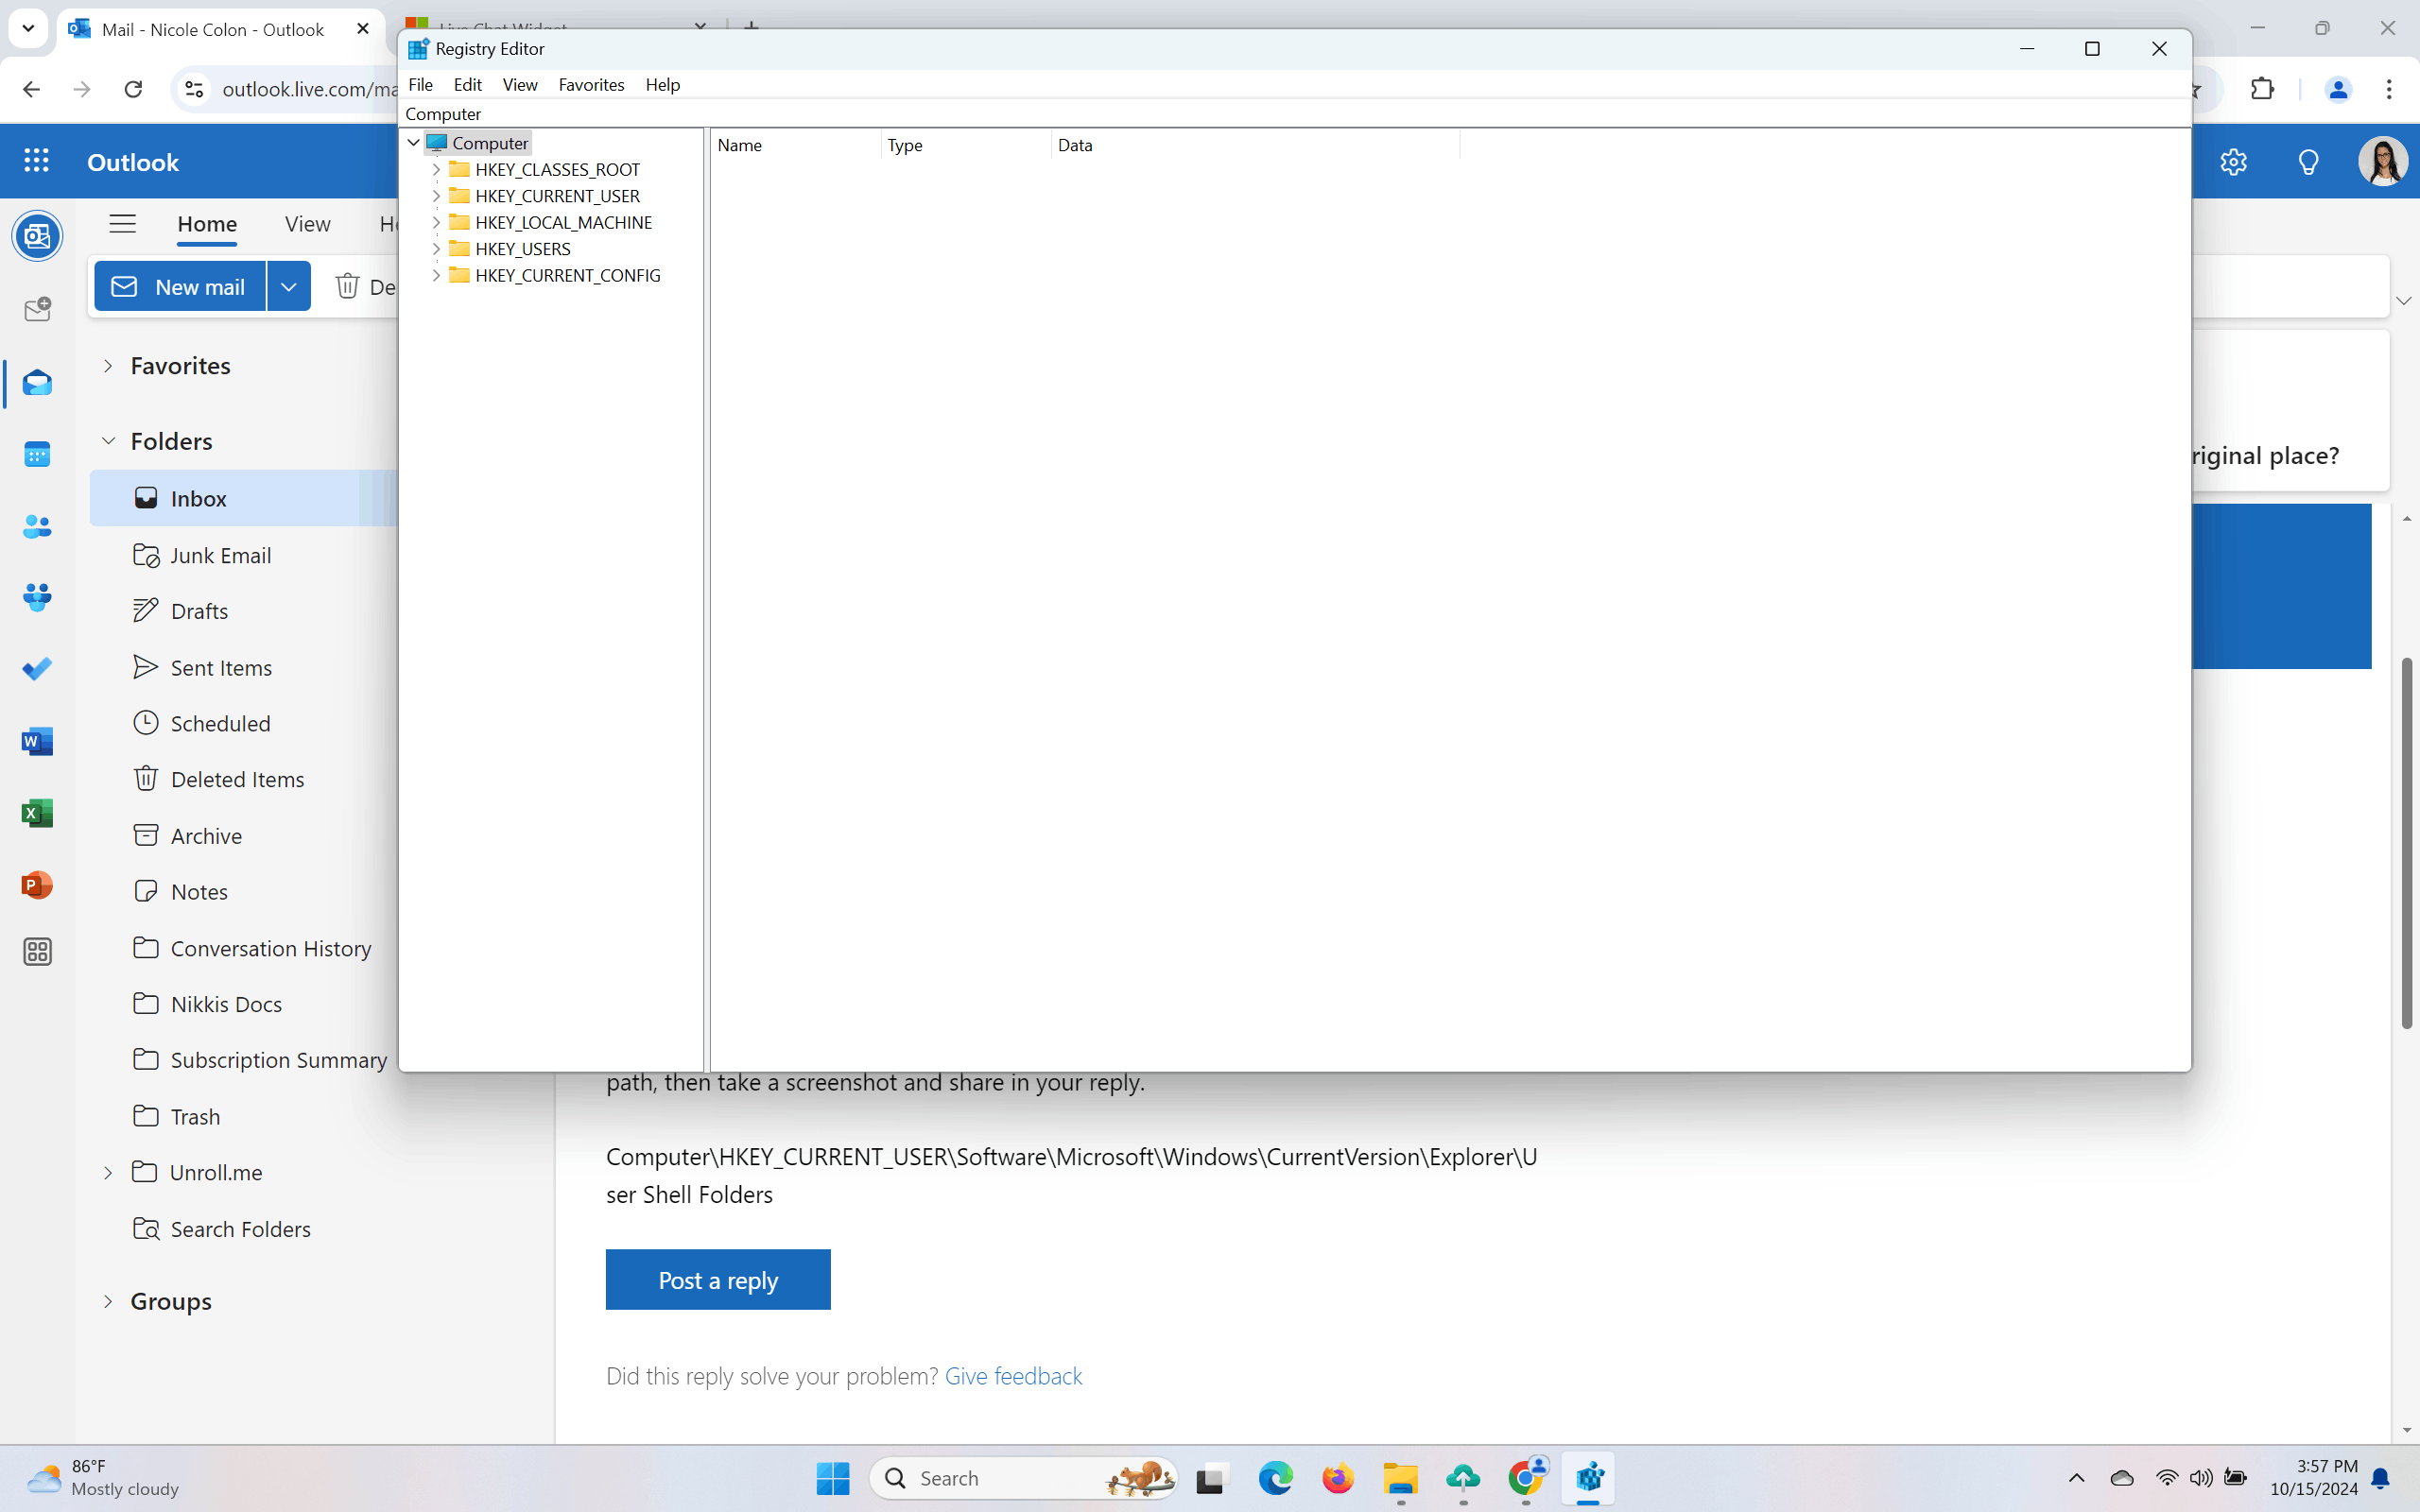
Task: Expand HKEY_LOCAL_MACHINE in Registry Editor
Action: pos(436,222)
